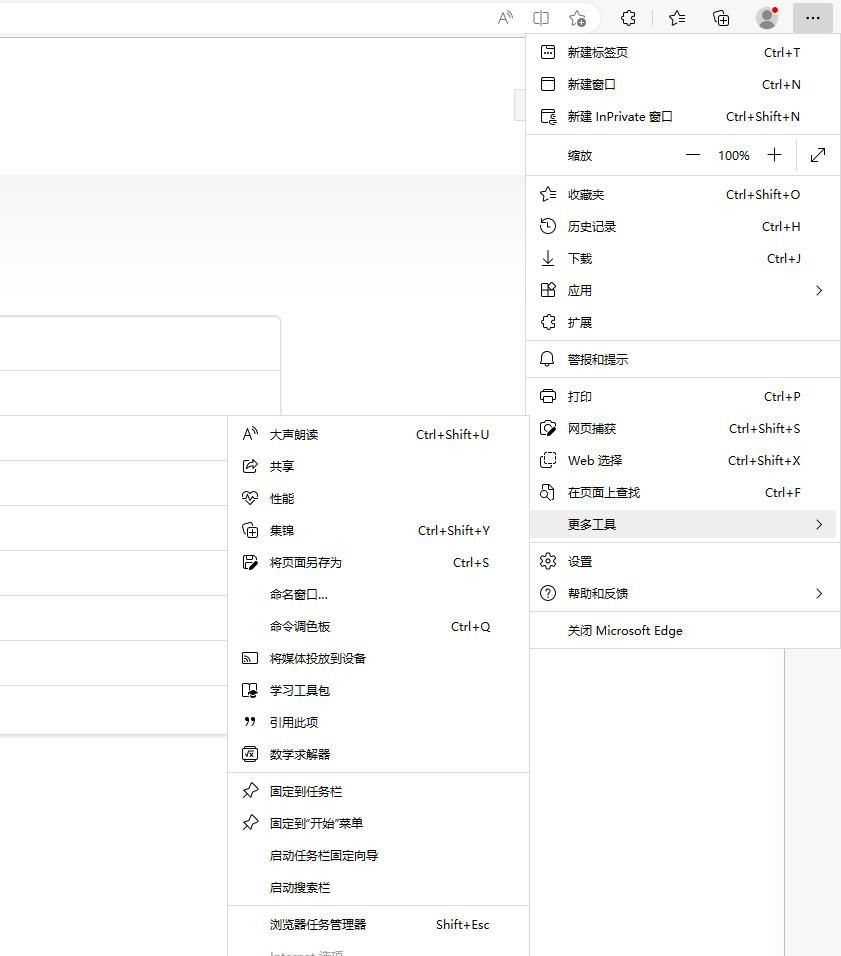This screenshot has height=956, width=841.
Task: Enter full screen with the expand arrow
Action: 818,155
